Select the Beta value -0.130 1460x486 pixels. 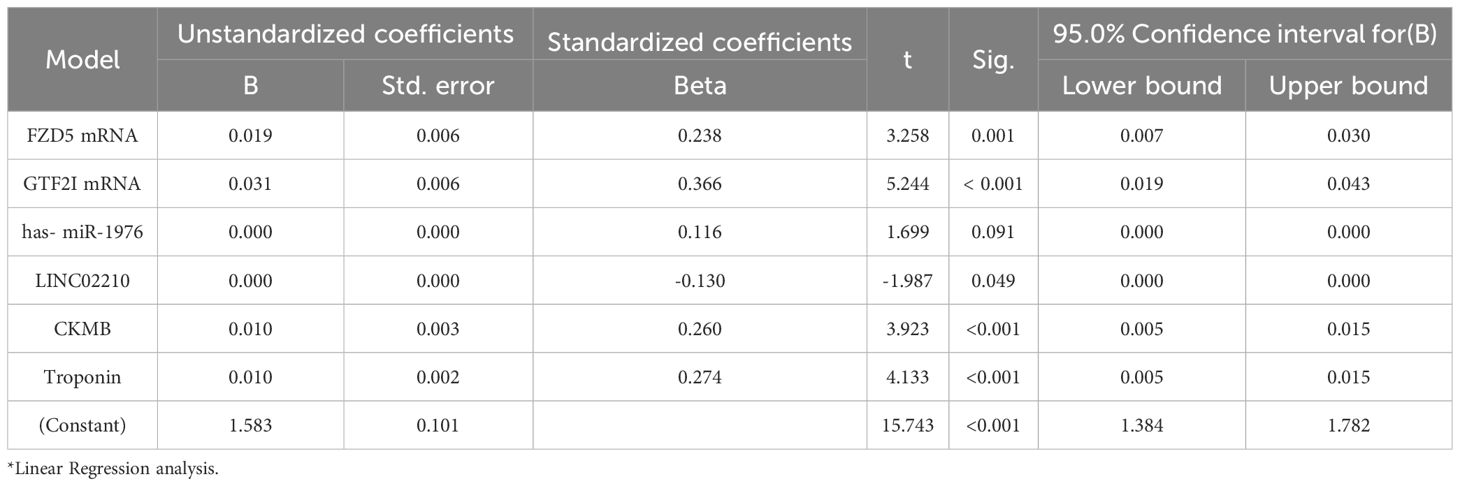click(699, 281)
